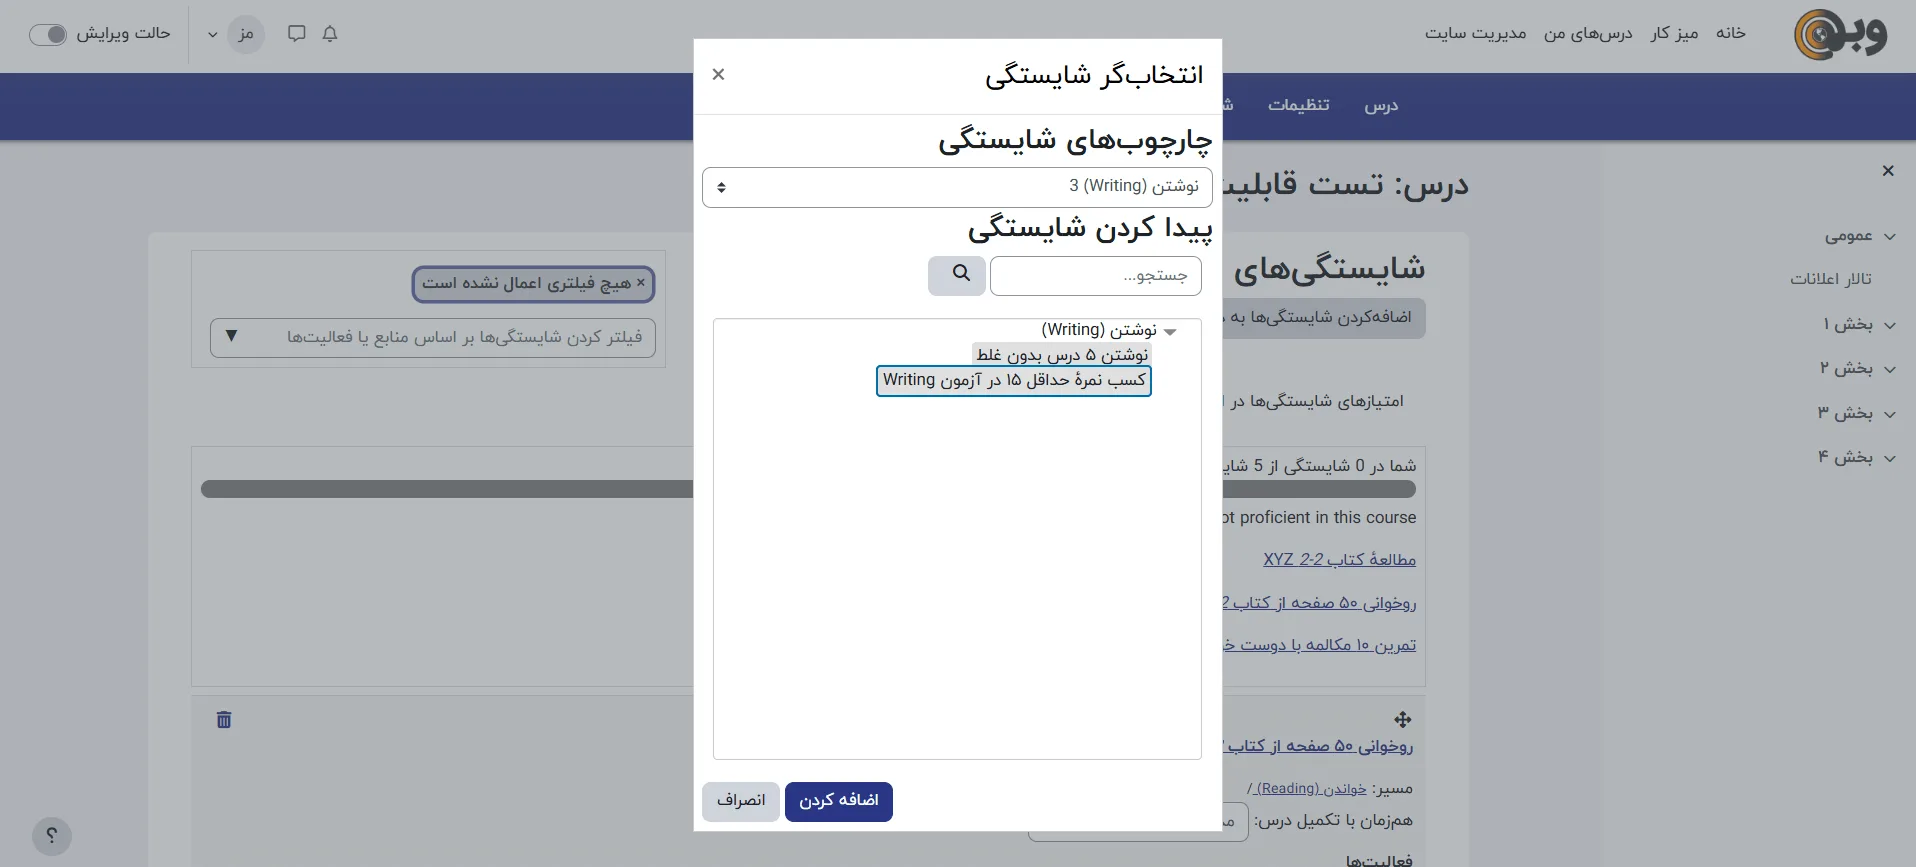Open the competency framework dropdown
The image size is (1916, 867).
[x=957, y=187]
